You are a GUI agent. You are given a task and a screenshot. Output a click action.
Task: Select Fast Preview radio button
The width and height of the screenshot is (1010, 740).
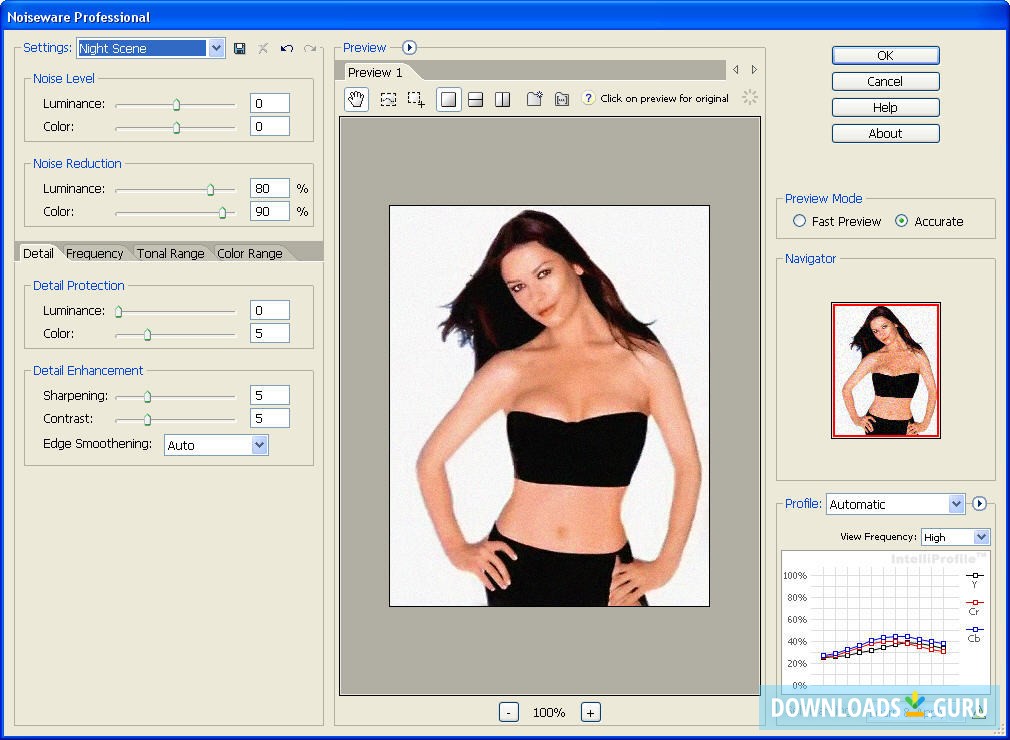799,221
